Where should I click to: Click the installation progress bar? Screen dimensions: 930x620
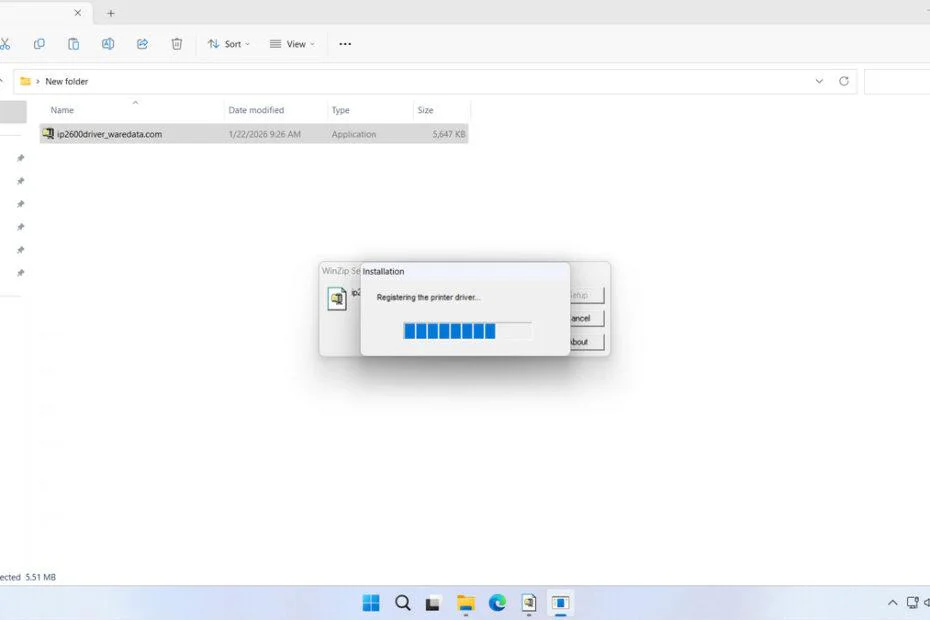pyautogui.click(x=467, y=331)
